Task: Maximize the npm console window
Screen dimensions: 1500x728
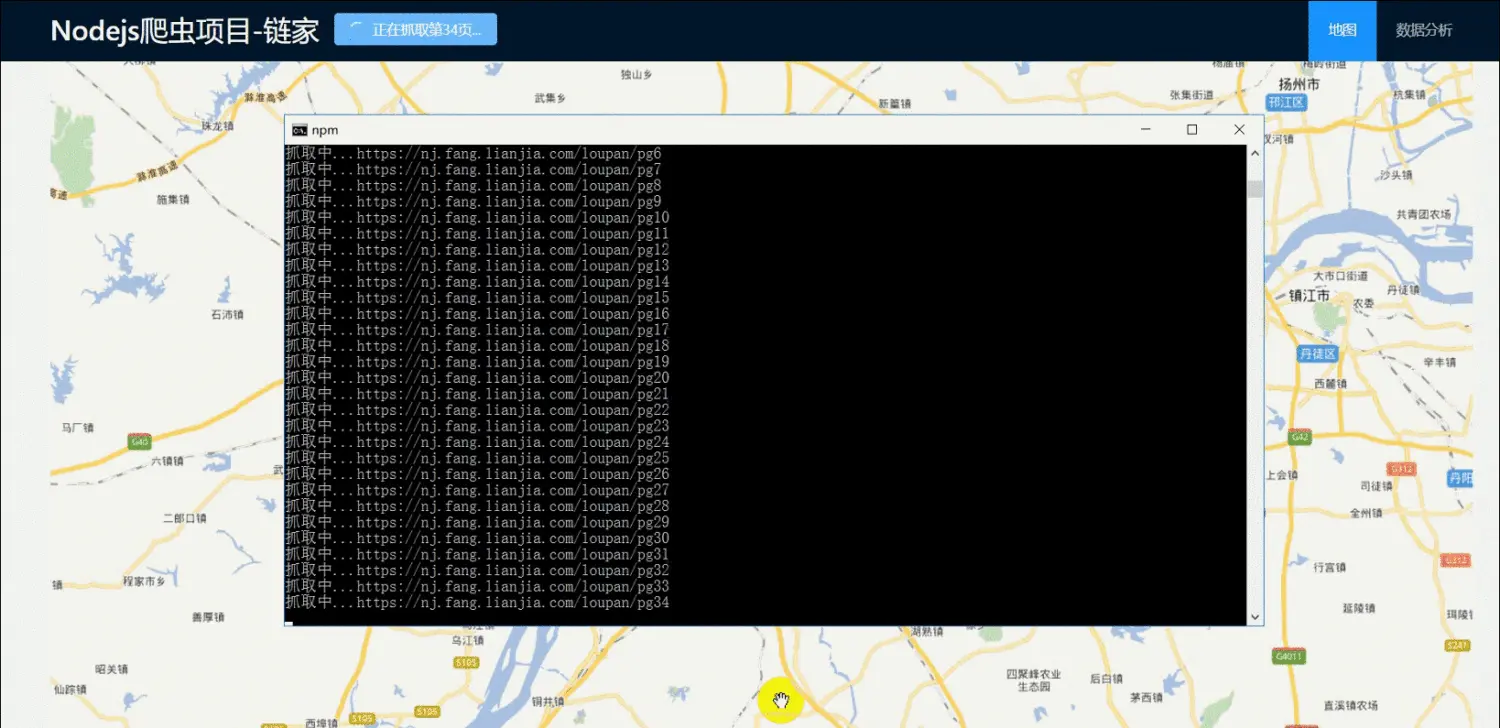Action: click(1192, 130)
